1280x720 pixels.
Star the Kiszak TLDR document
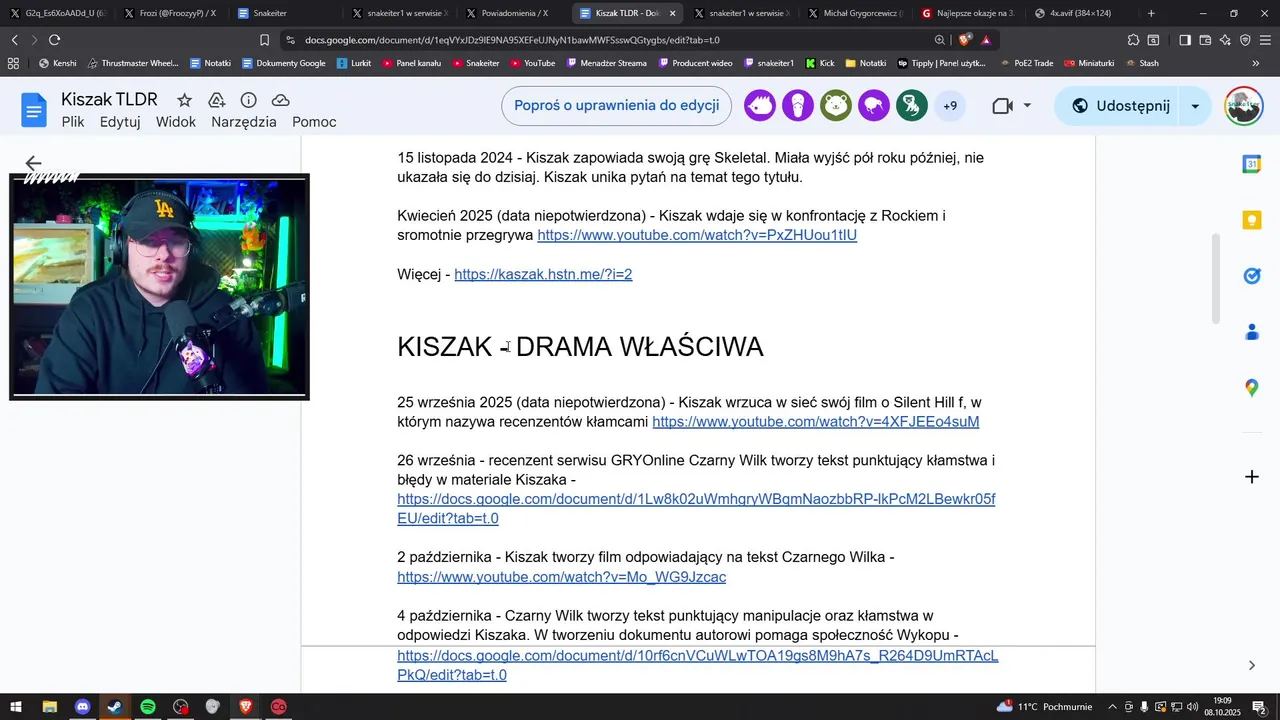[184, 100]
